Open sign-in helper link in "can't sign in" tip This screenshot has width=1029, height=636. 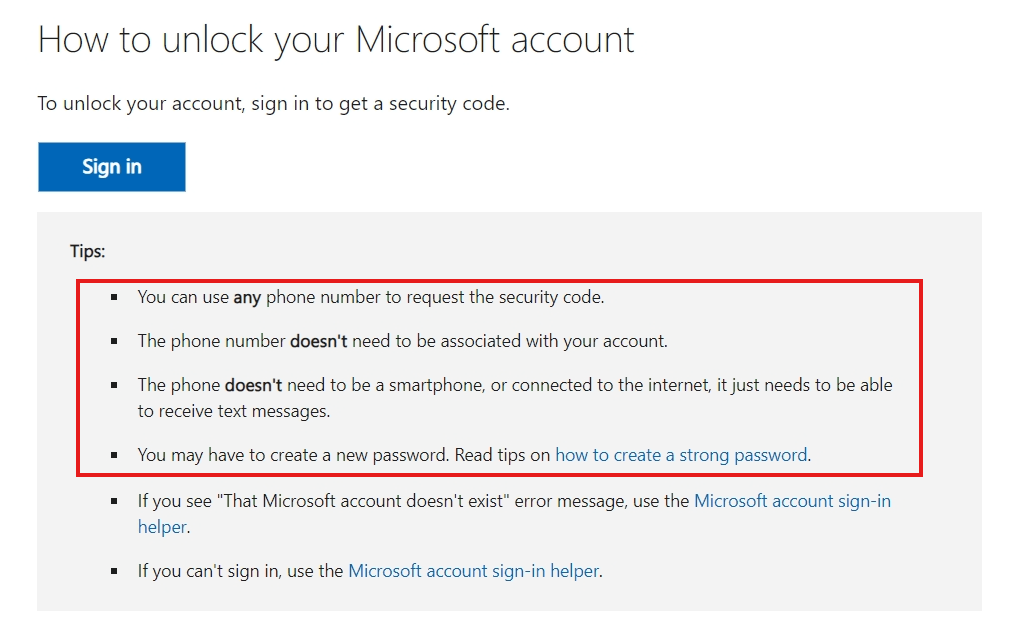pos(473,572)
